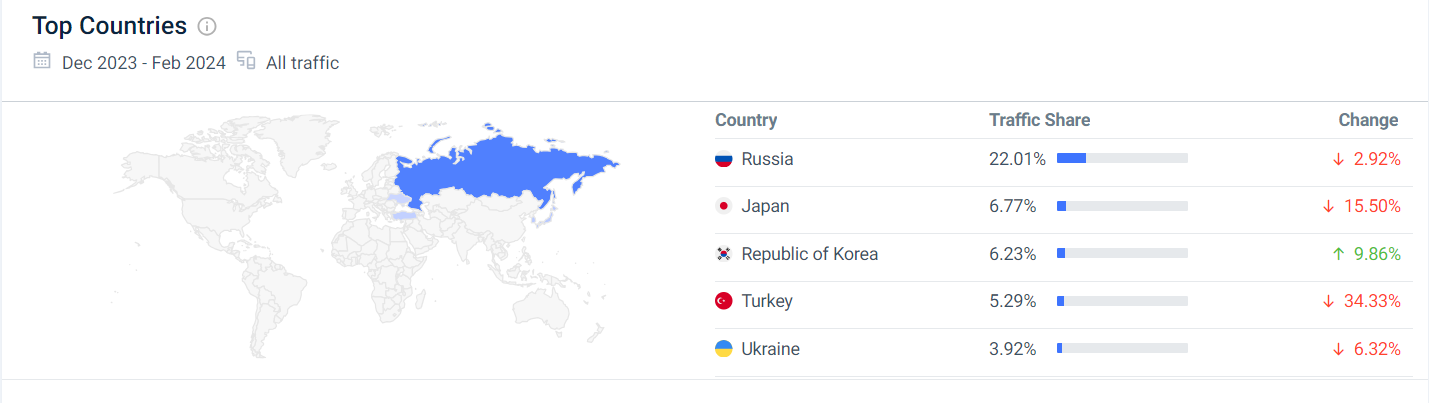Screen dimensions: 1429x403
Task: Open the All traffic filter
Action: (x=302, y=63)
